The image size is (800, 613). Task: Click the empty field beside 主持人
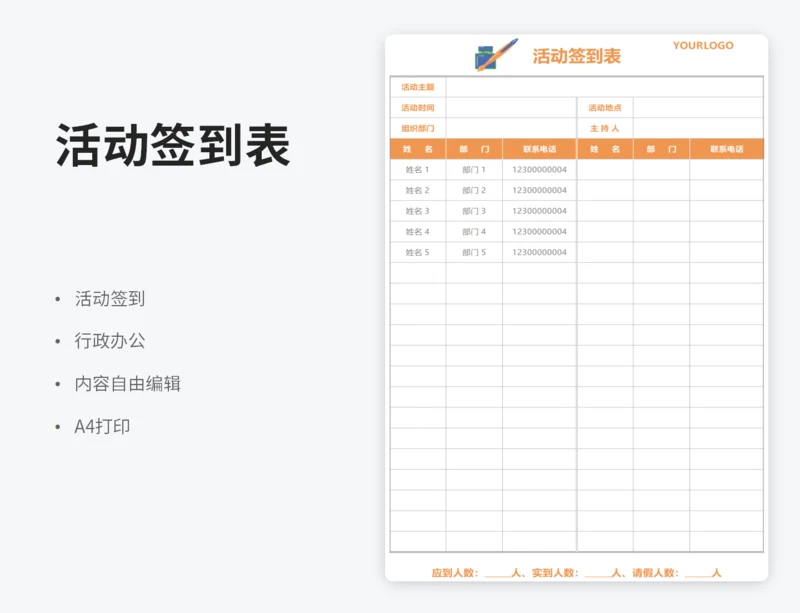698,129
